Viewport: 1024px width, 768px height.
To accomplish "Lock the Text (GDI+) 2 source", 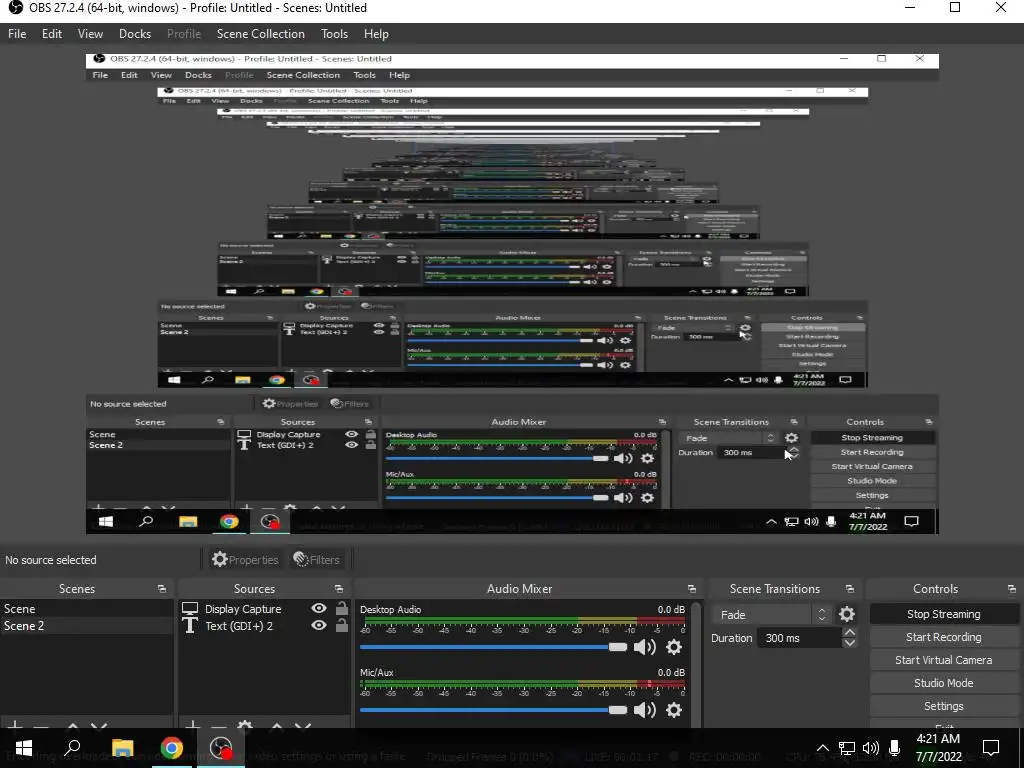I will click(x=342, y=625).
